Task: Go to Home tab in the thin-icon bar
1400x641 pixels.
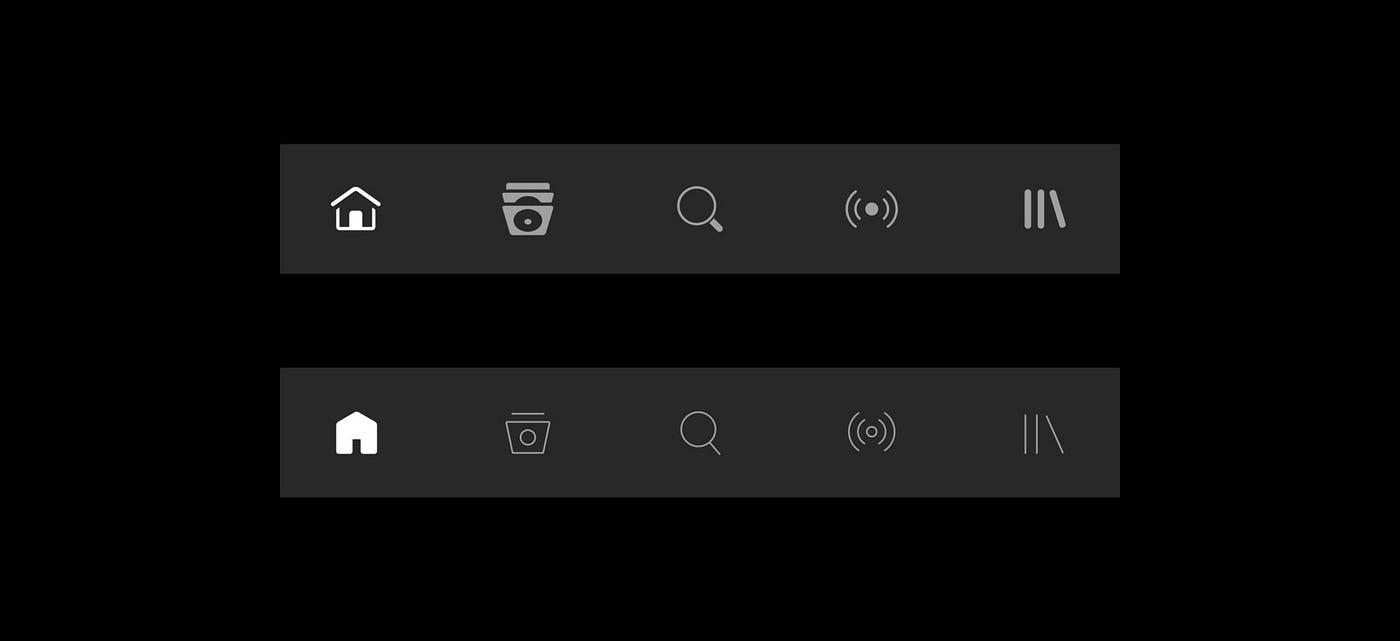Action: tap(356, 433)
